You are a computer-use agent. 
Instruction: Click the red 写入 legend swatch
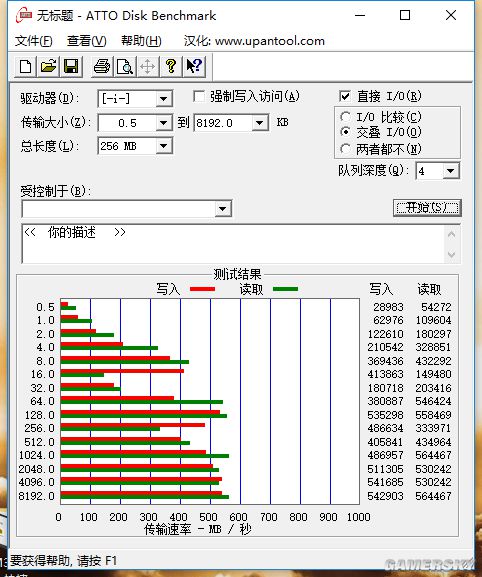[202, 289]
